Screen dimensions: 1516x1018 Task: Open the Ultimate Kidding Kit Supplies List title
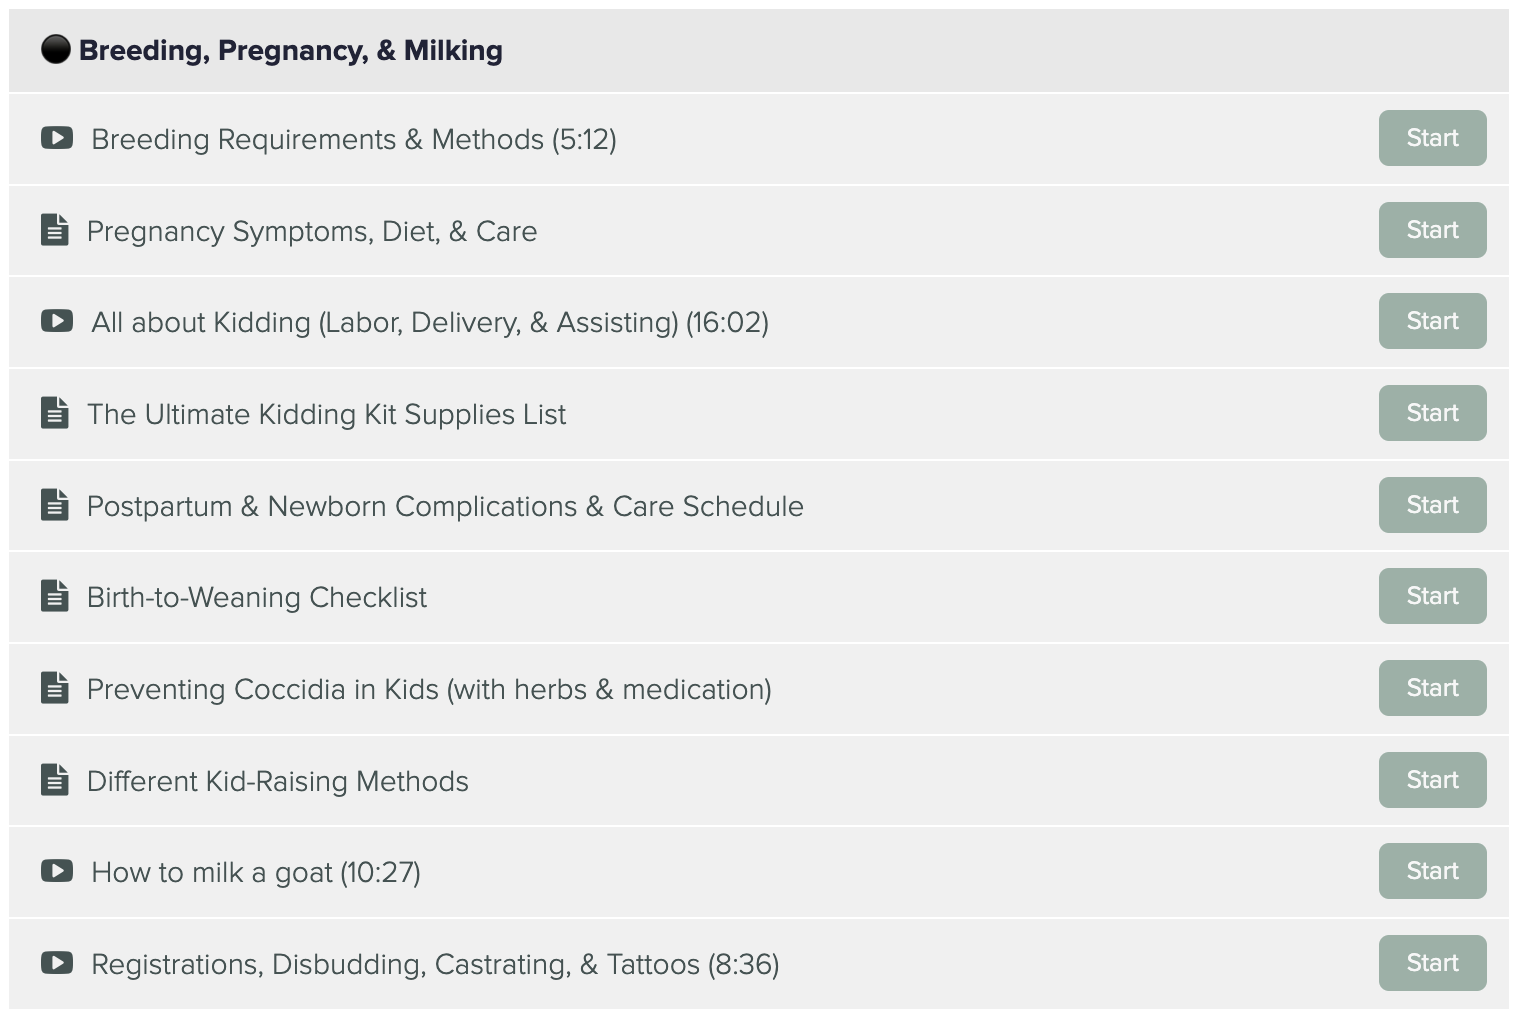pyautogui.click(x=326, y=414)
